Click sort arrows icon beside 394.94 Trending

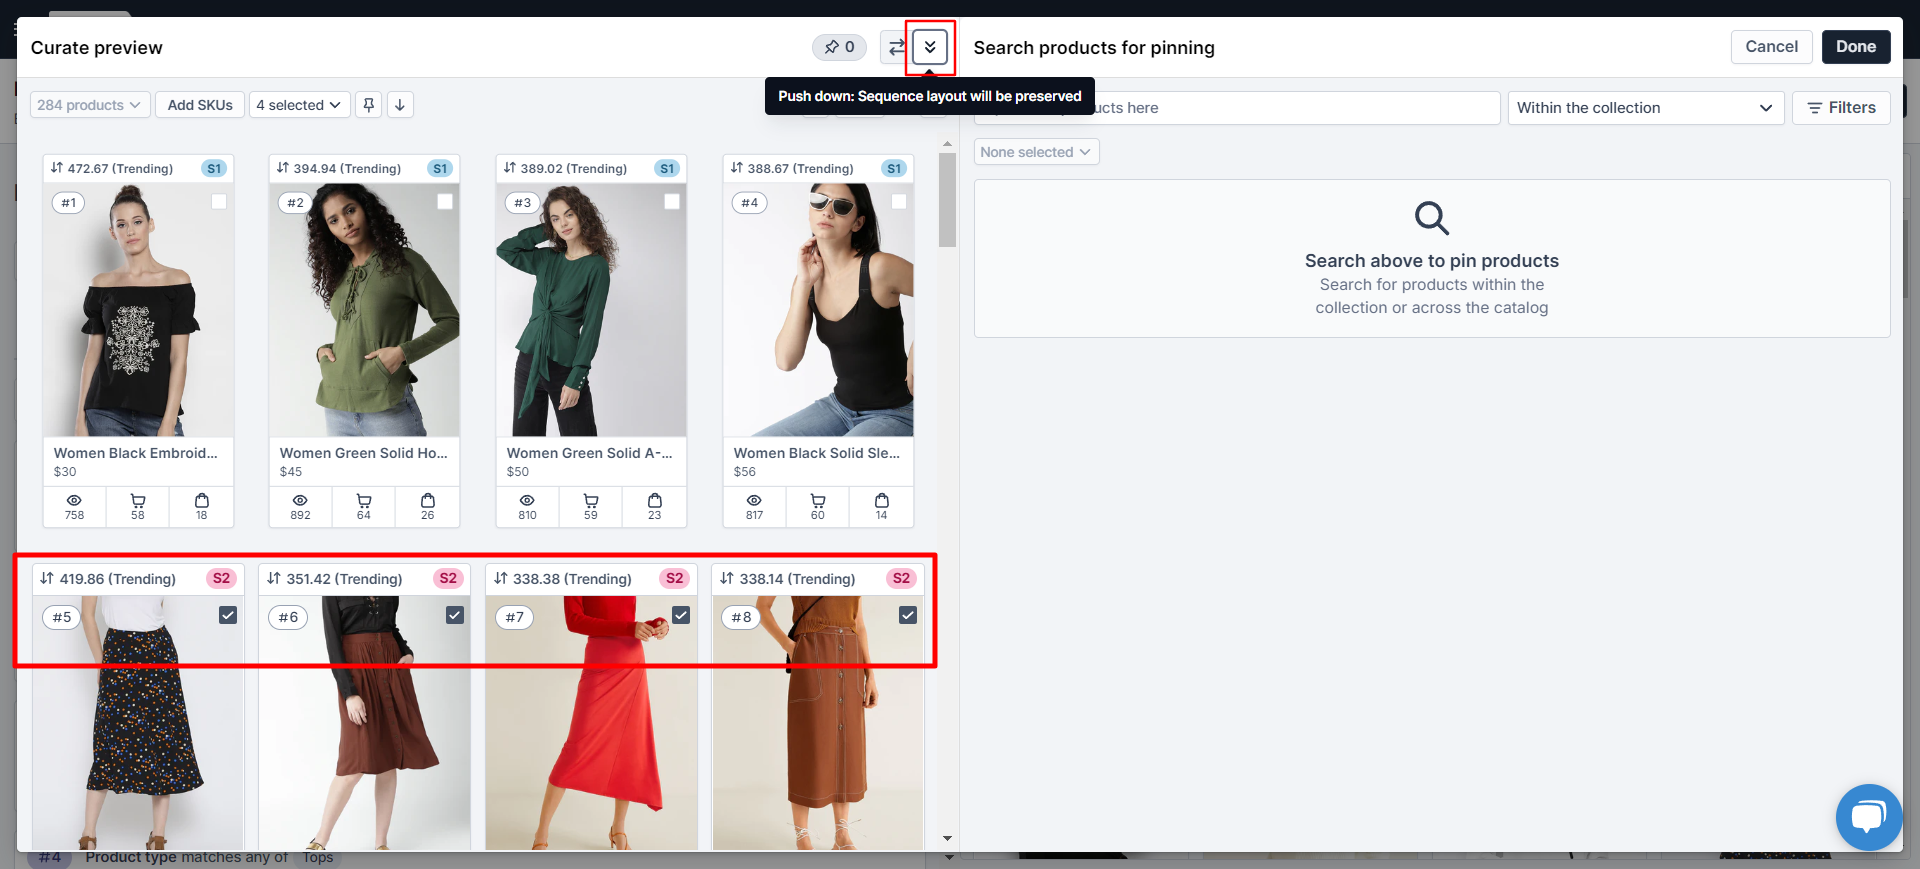click(283, 168)
